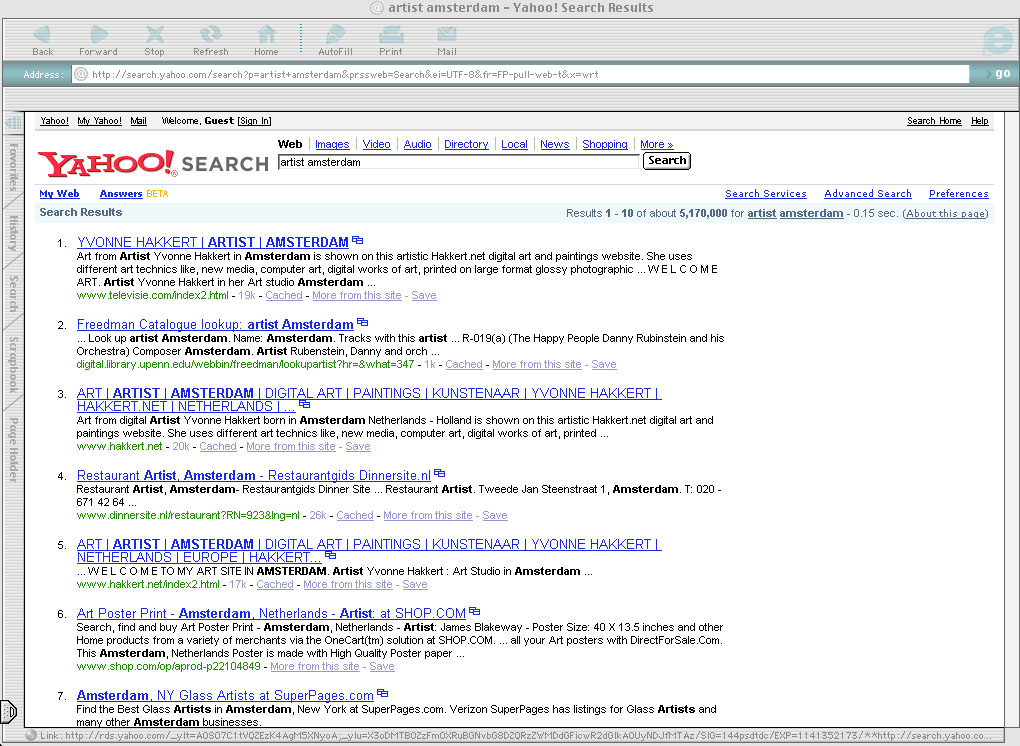Open the Advanced Search link
The image size is (1020, 746).
tap(867, 194)
